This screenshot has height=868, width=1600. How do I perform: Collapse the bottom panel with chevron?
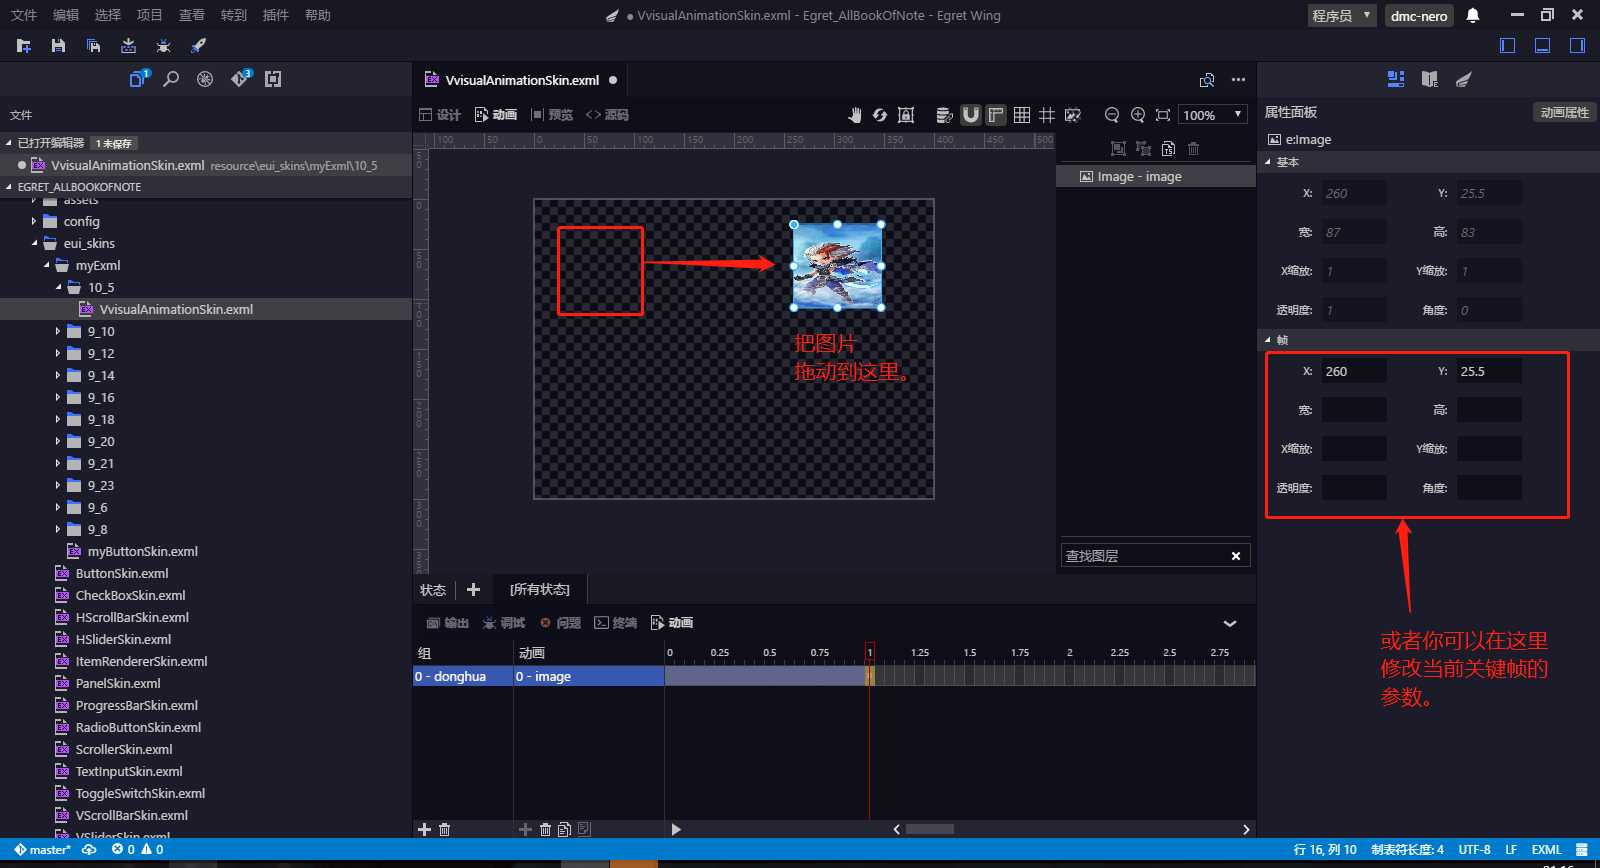1230,623
